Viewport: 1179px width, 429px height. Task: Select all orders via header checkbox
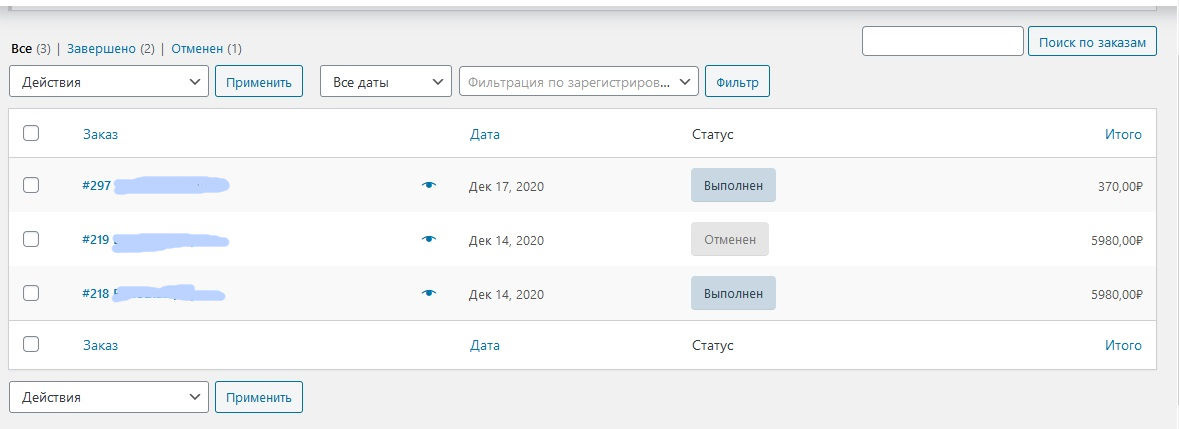tap(31, 133)
